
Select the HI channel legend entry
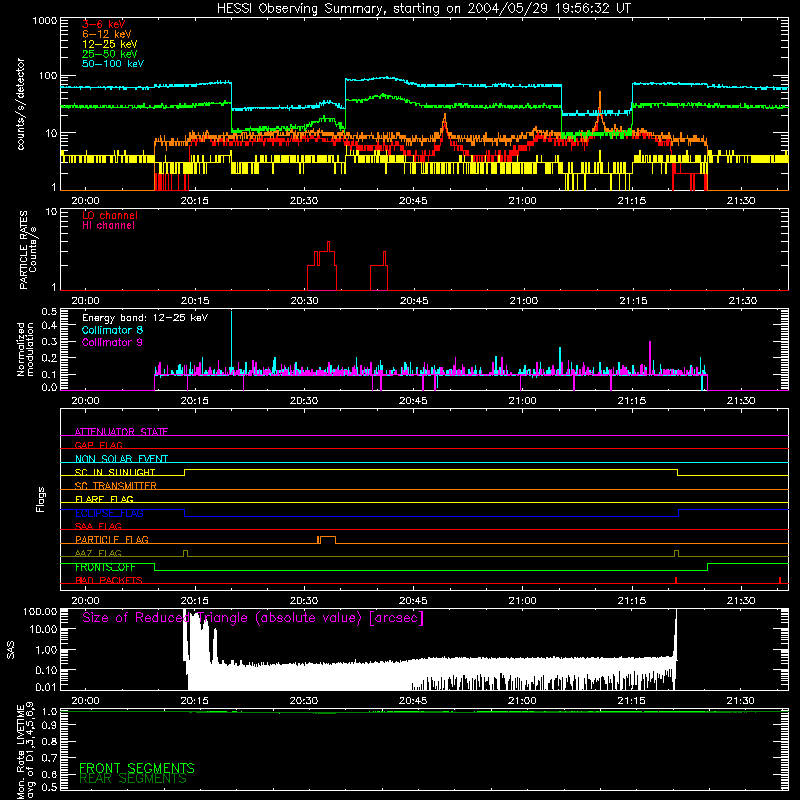pyautogui.click(x=108, y=226)
